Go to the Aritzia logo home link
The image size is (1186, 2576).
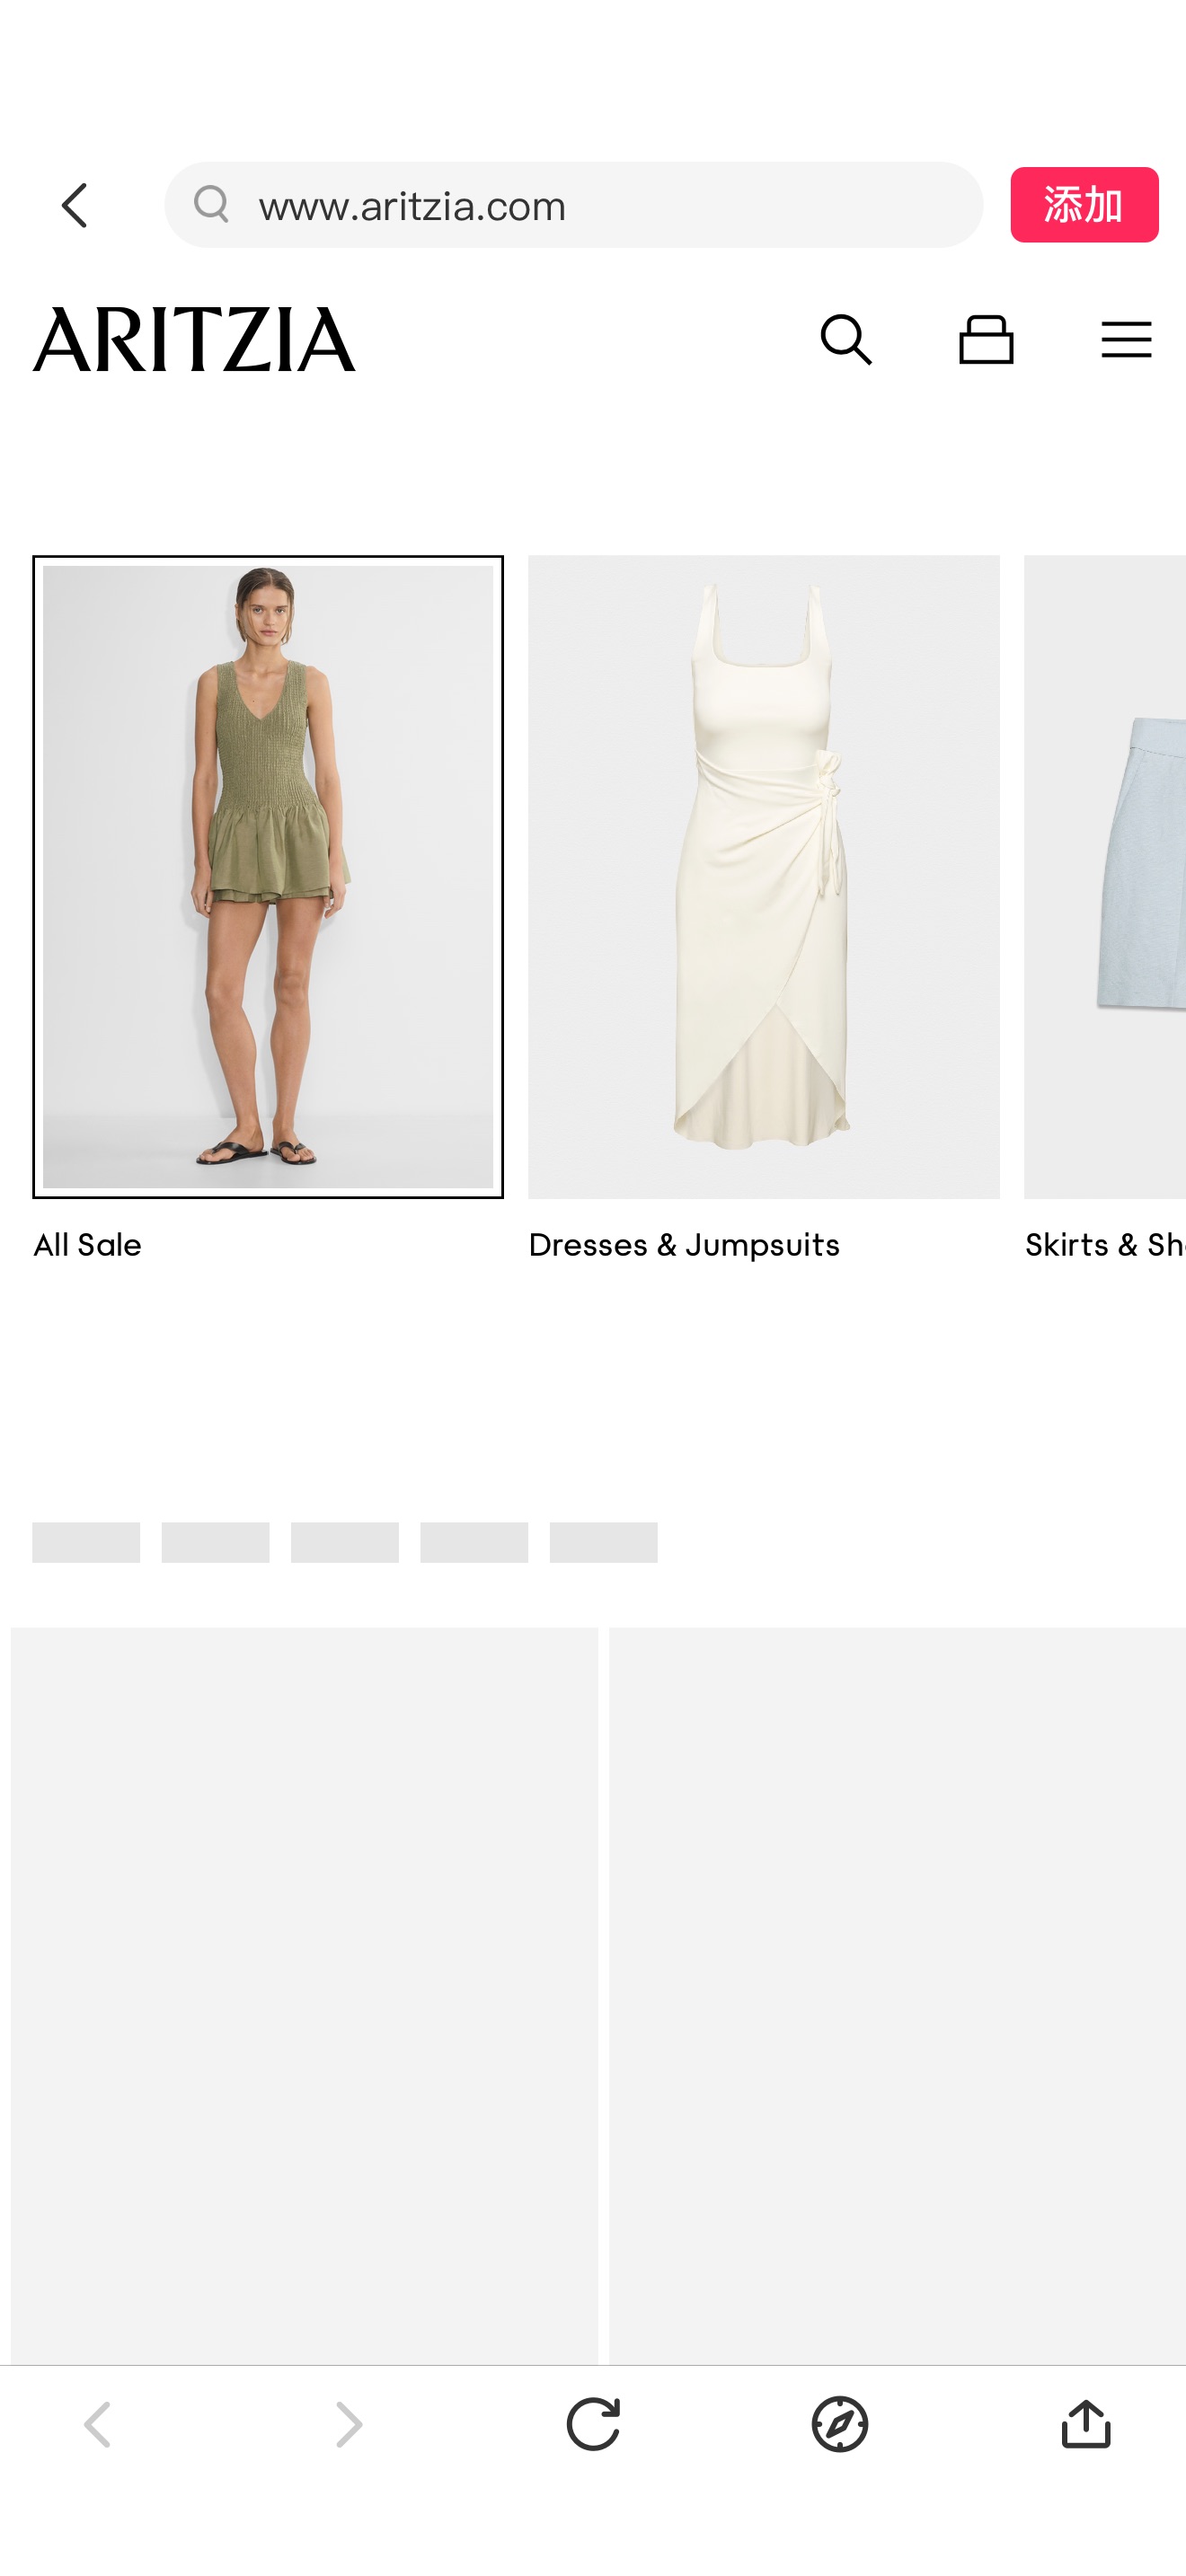coord(194,340)
